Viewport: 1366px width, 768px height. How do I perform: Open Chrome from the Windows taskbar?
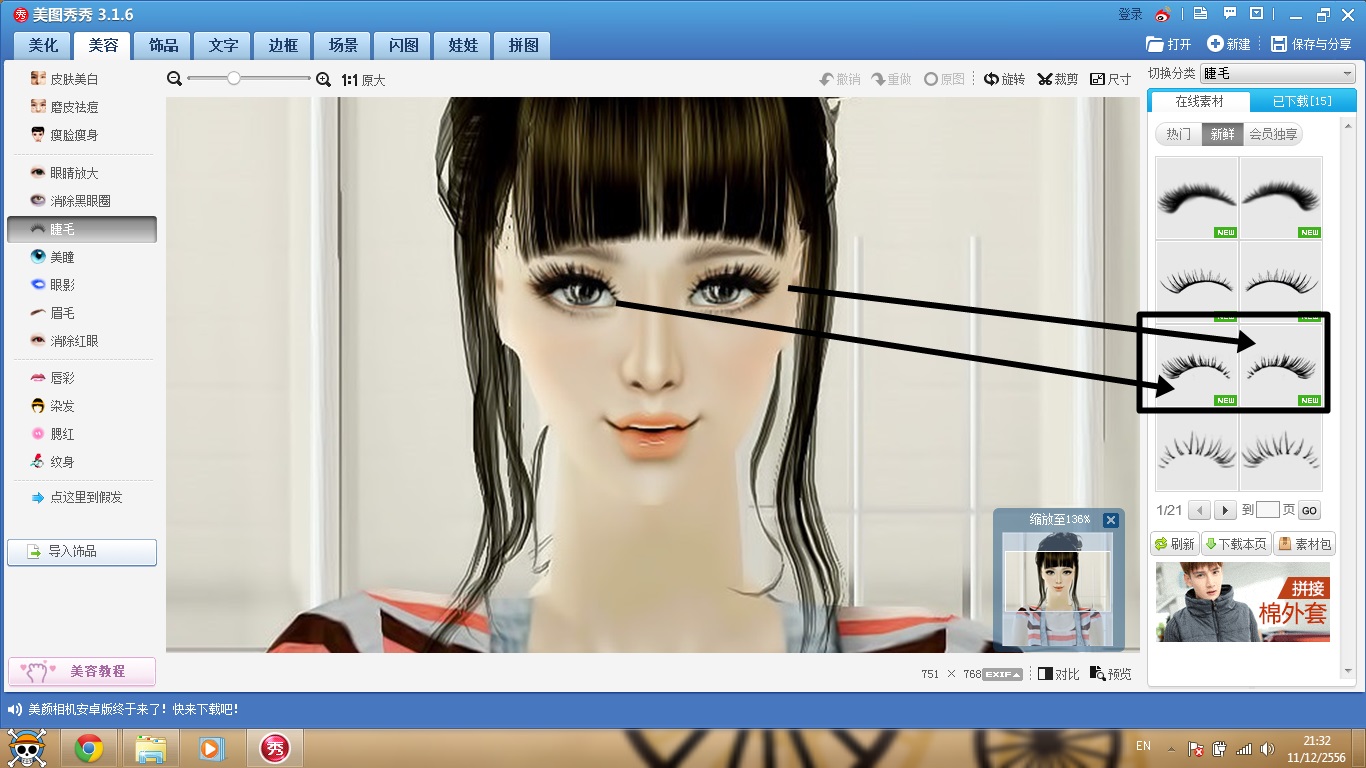(x=89, y=748)
